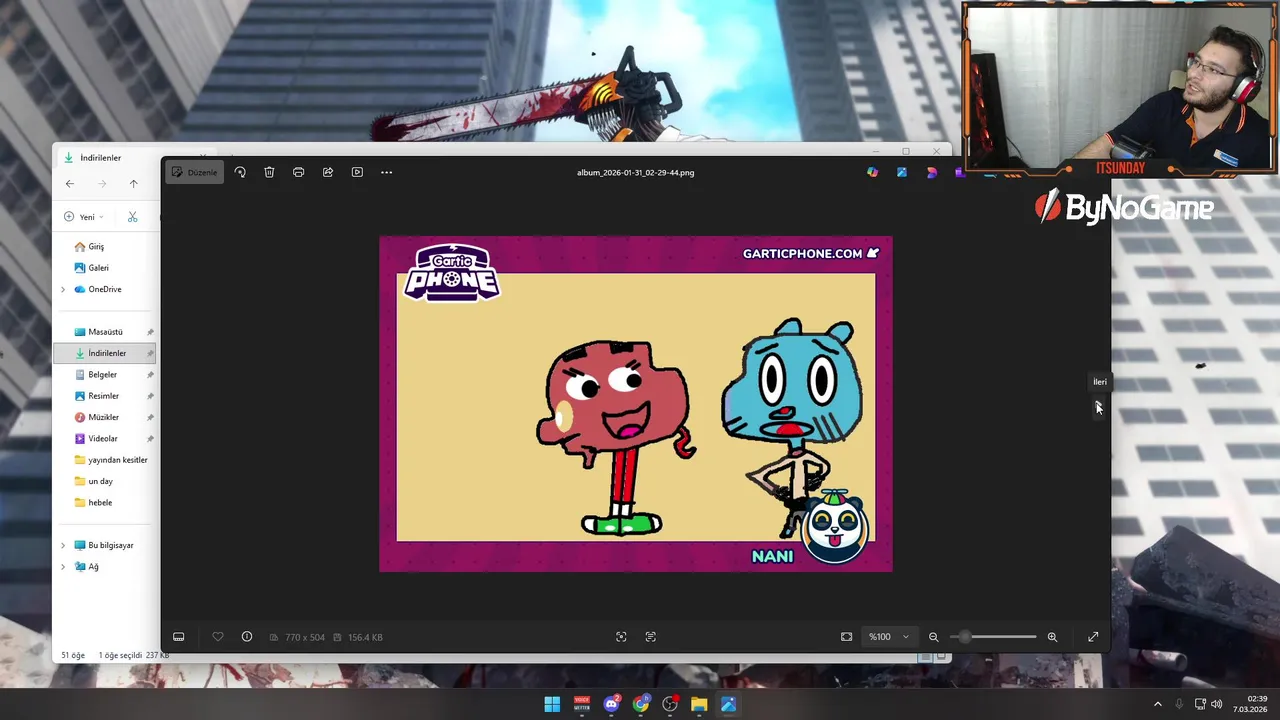Open the Yeni dropdown in File Explorer
The width and height of the screenshot is (1280, 720).
[x=84, y=217]
